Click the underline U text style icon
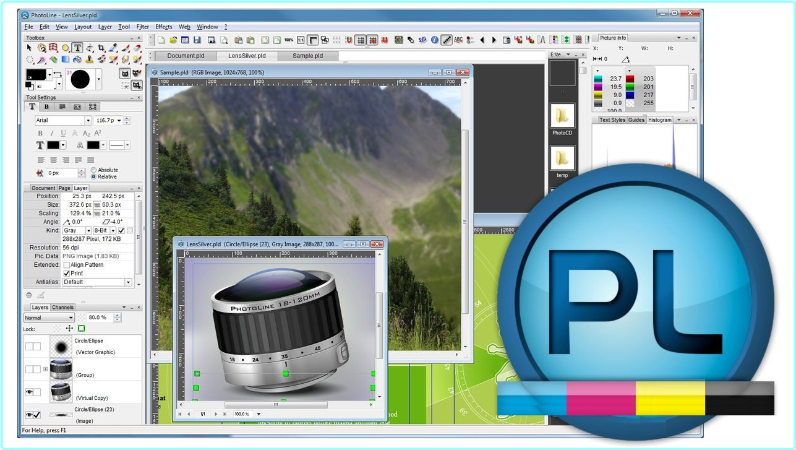The image size is (796, 450). coord(63,133)
